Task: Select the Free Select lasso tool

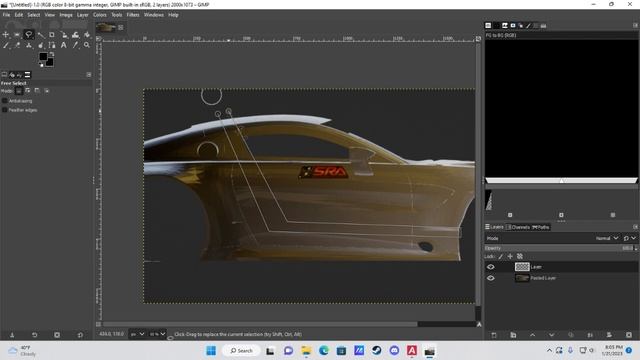Action: (29, 35)
